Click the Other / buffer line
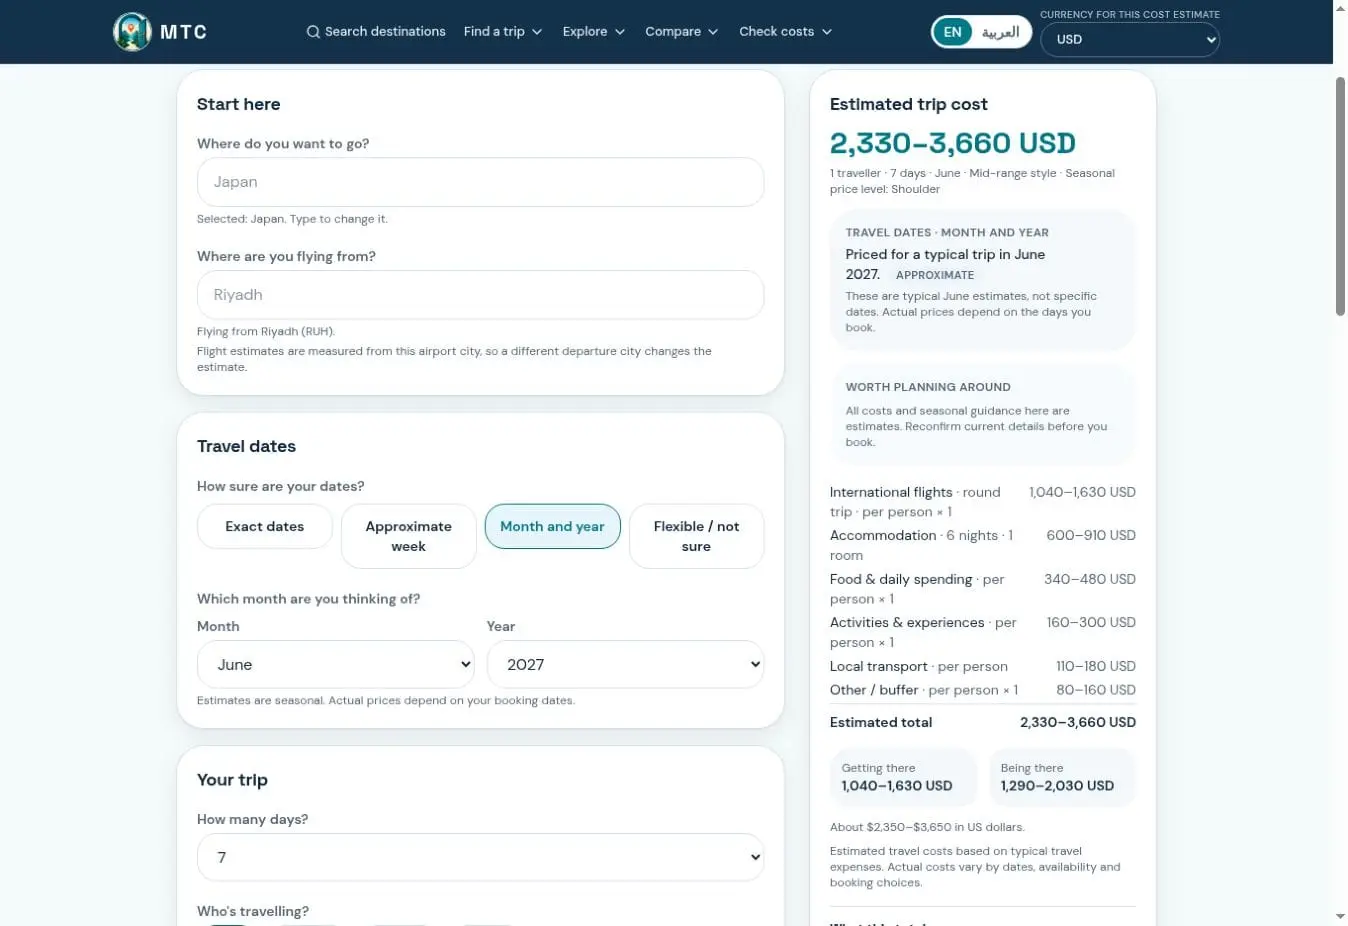The height and width of the screenshot is (926, 1348). [x=983, y=690]
